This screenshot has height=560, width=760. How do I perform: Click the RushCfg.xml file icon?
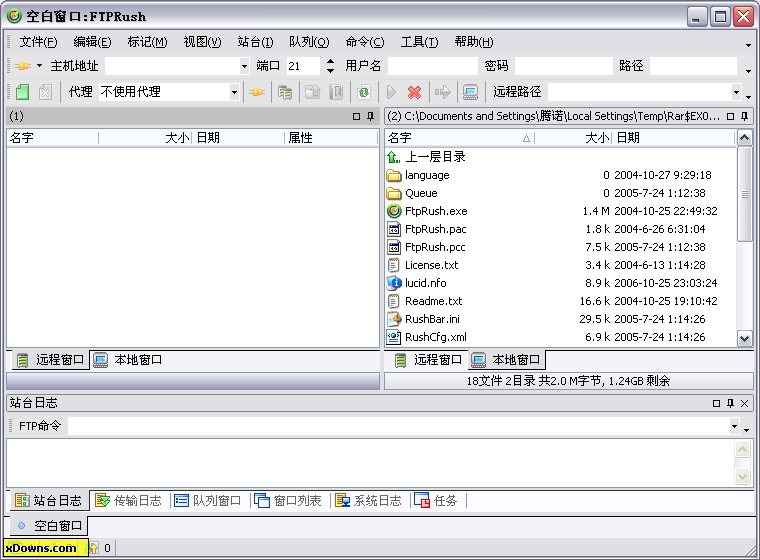(x=394, y=337)
